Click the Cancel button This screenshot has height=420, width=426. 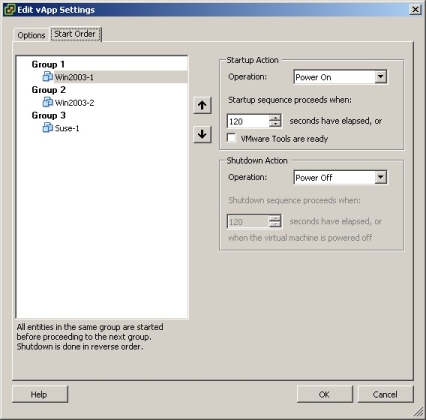(x=385, y=394)
